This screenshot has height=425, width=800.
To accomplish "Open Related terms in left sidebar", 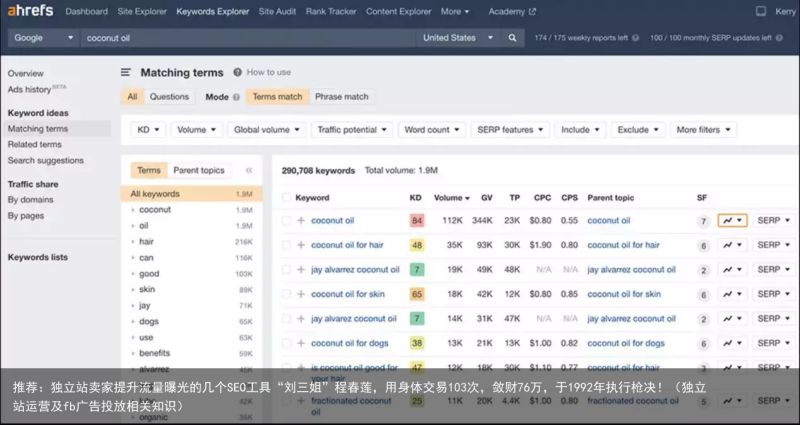I will [x=35, y=144].
